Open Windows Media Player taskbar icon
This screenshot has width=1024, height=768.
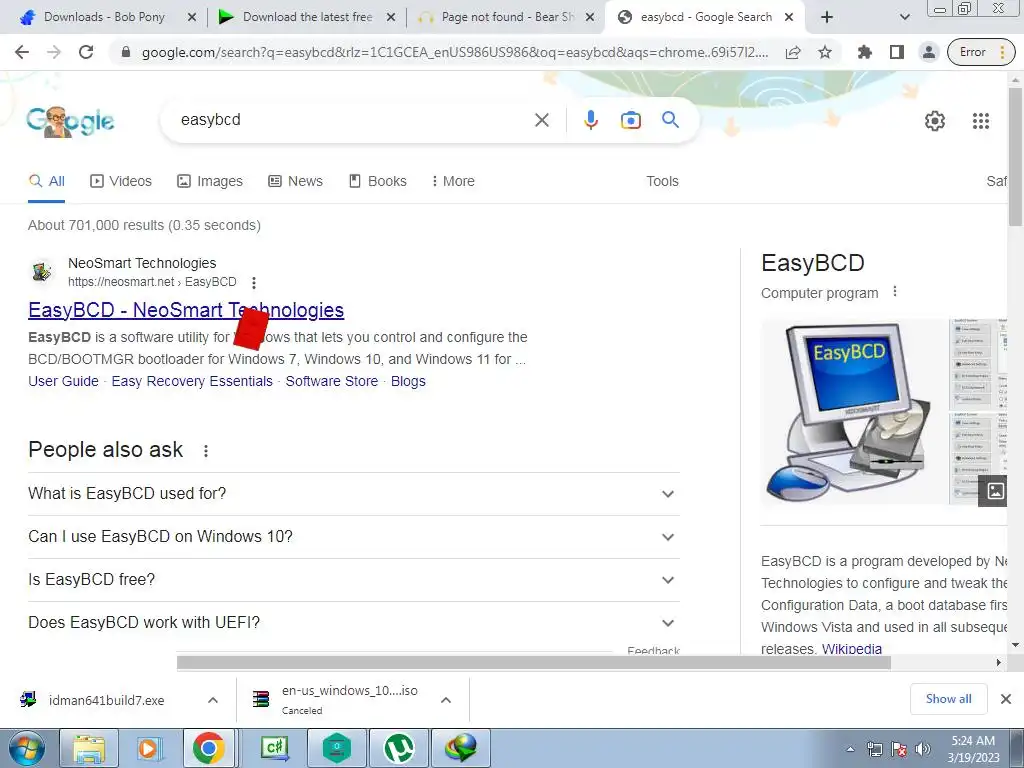(150, 748)
